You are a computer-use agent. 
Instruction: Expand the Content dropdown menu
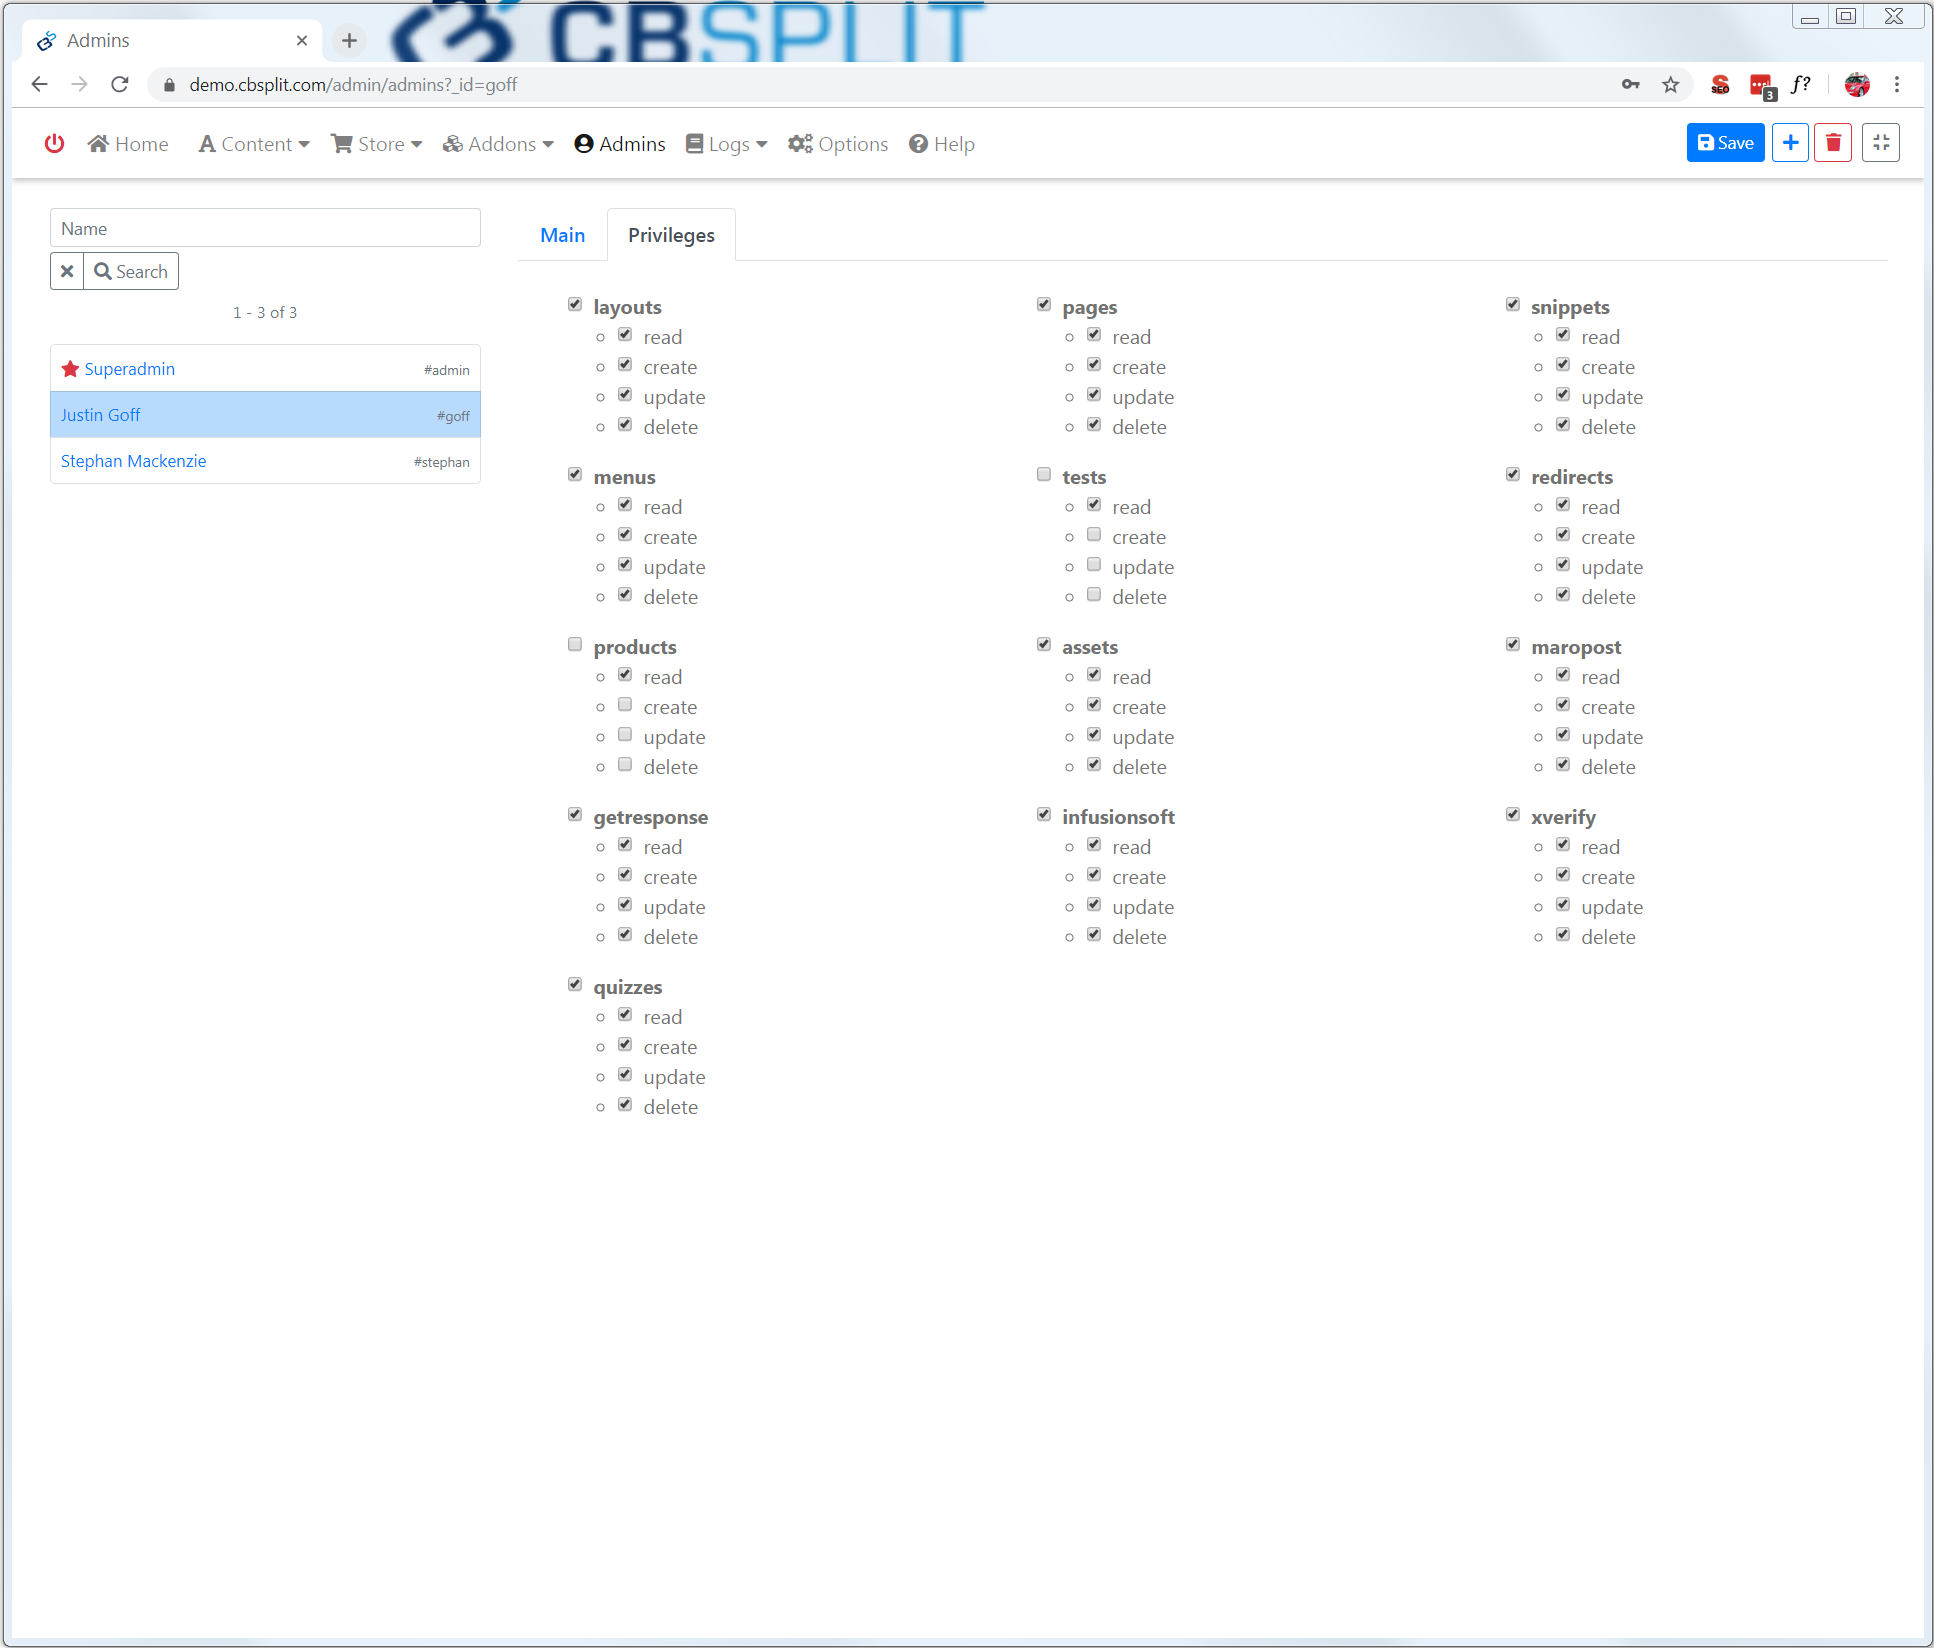[254, 144]
